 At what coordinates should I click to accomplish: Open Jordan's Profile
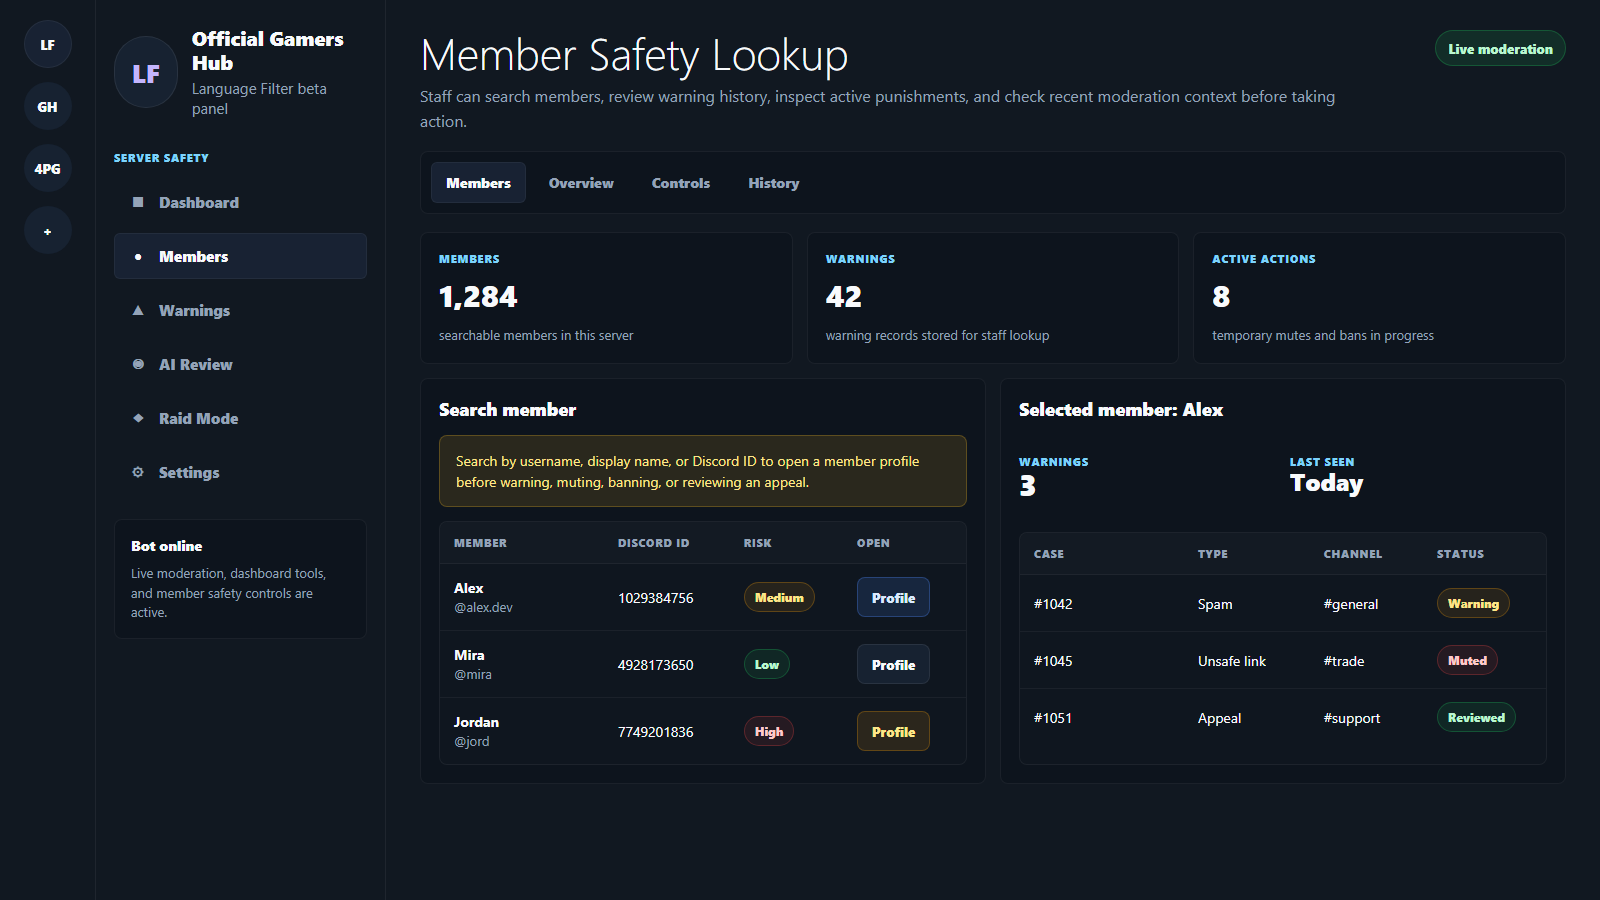(x=893, y=732)
